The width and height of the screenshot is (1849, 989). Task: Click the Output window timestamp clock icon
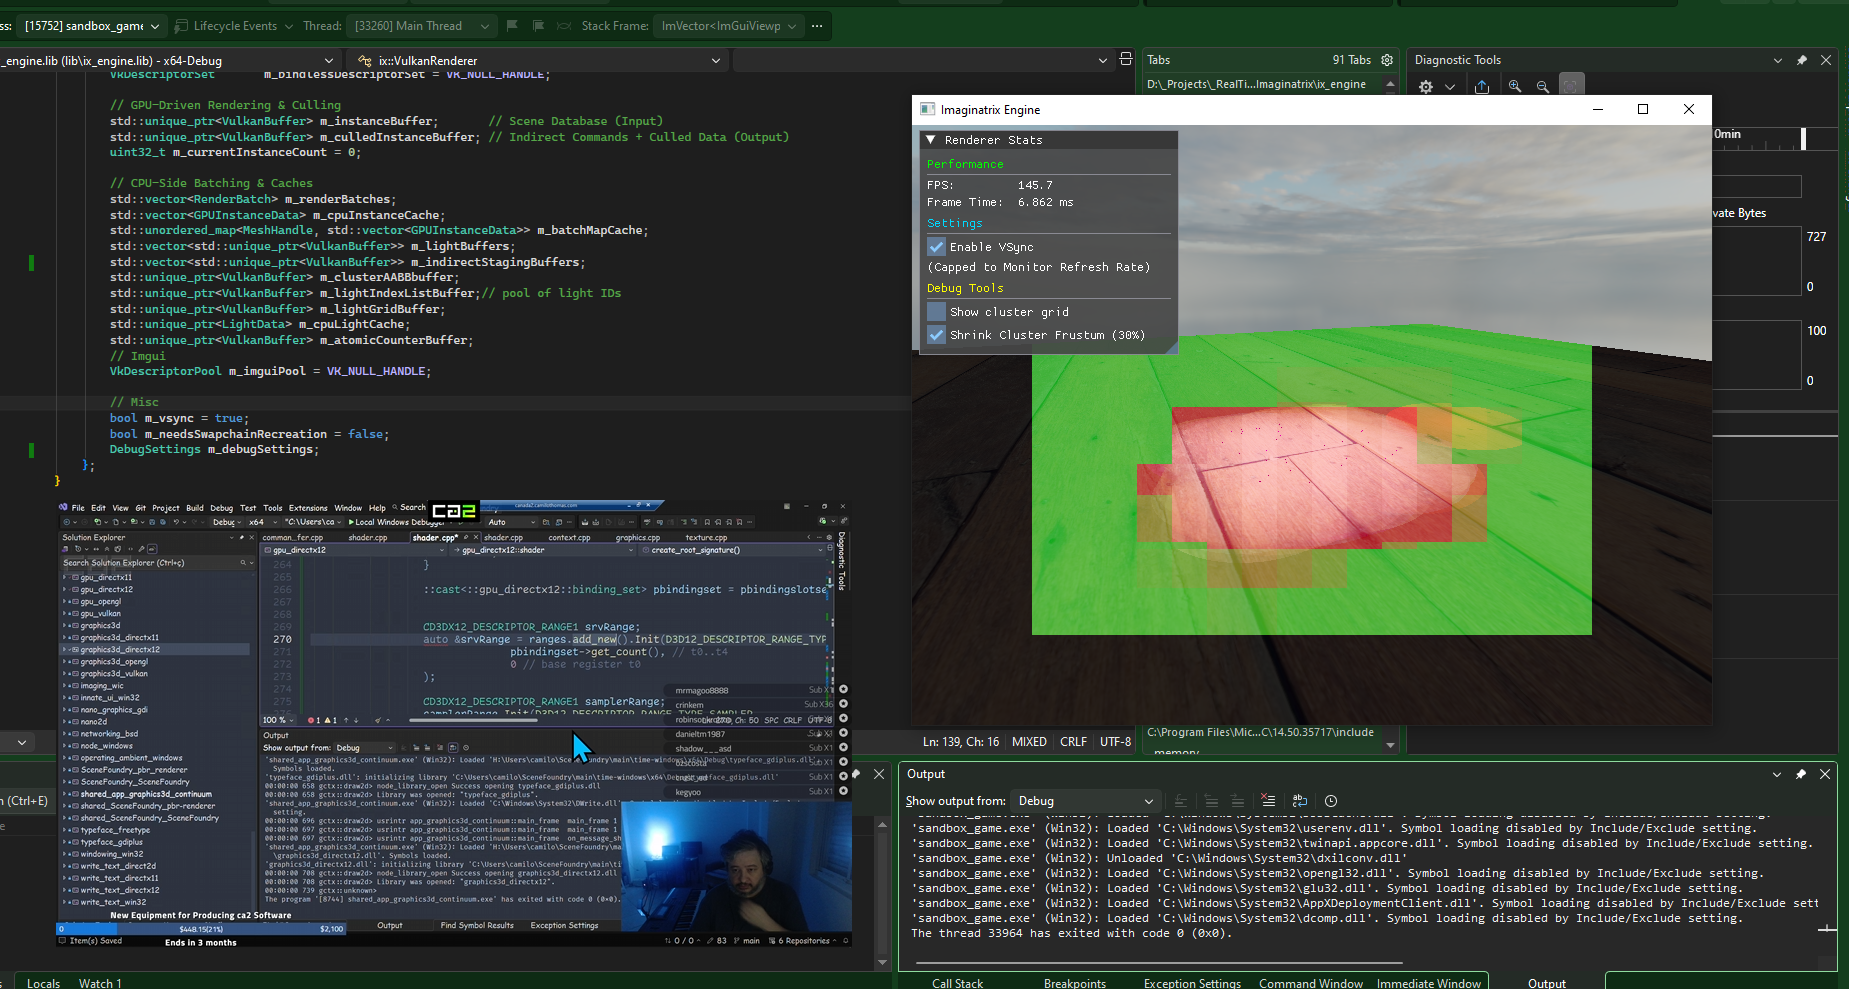(1331, 801)
